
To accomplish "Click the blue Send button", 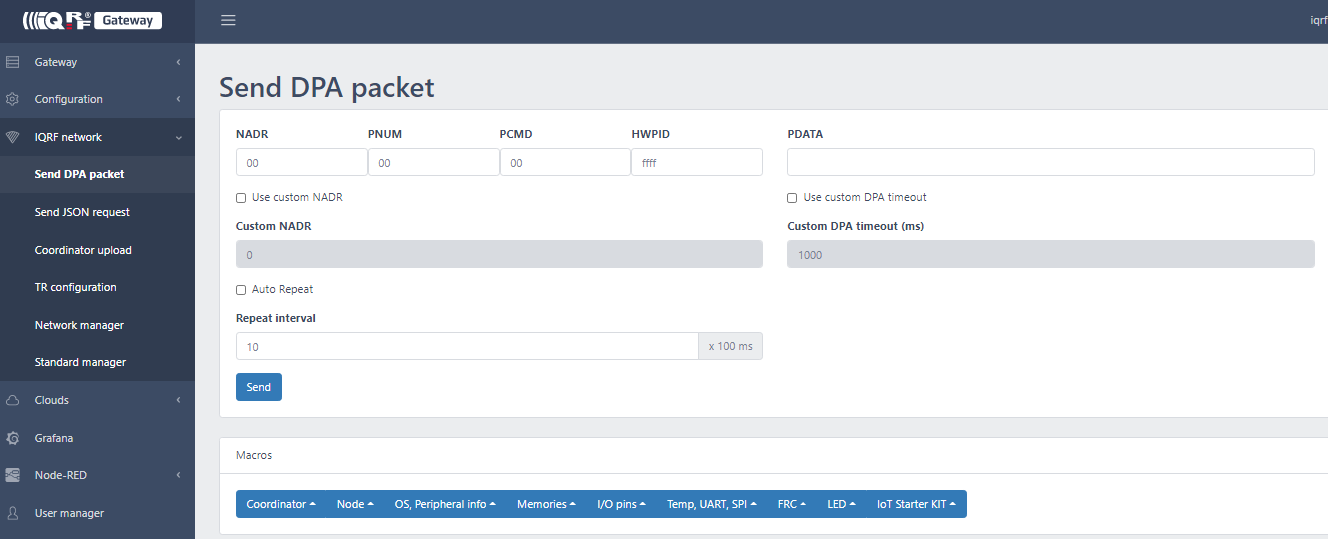I will pos(259,387).
